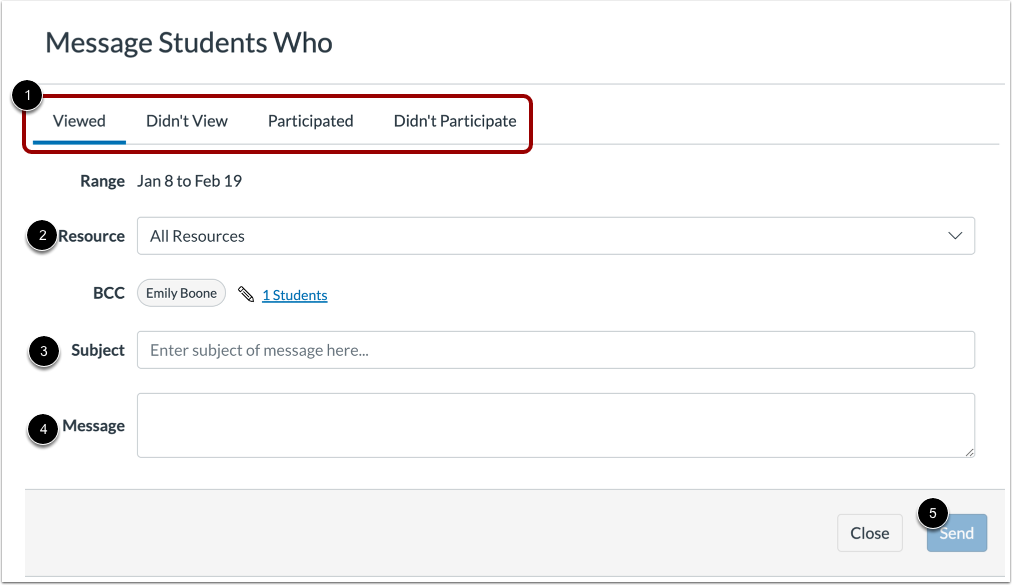Focus the Subject input field
The image size is (1012, 585).
555,350
